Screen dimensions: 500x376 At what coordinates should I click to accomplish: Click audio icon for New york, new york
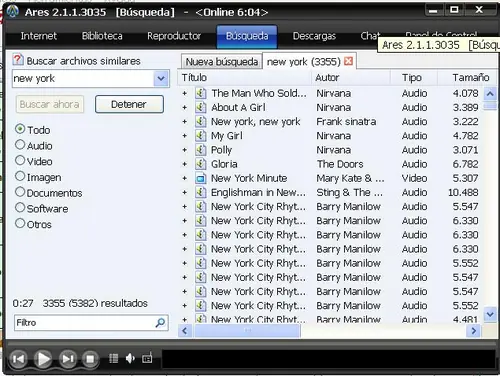(x=201, y=121)
